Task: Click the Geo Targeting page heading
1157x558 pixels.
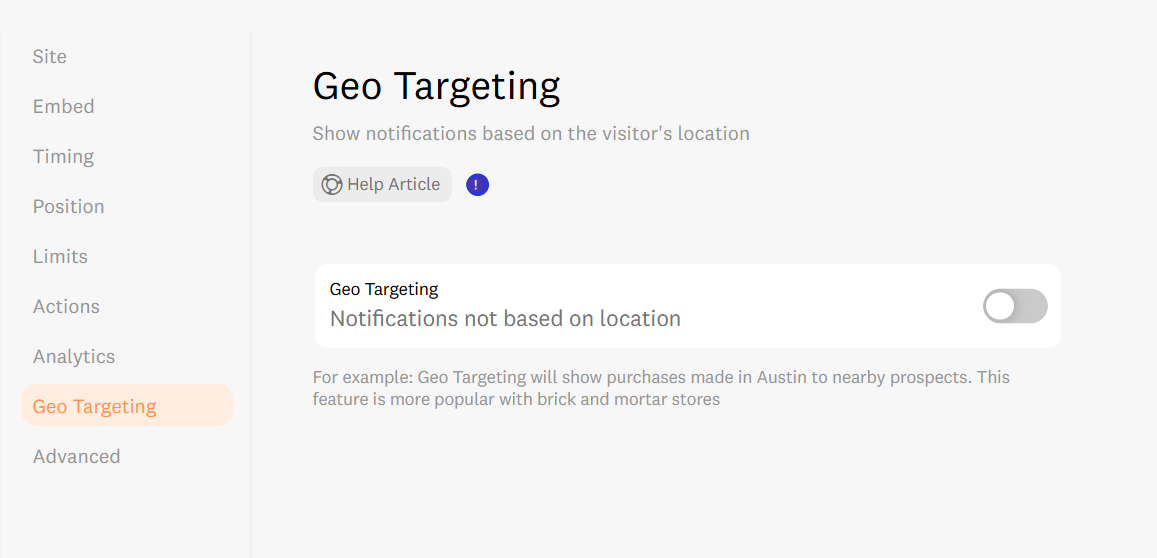Action: (x=436, y=86)
